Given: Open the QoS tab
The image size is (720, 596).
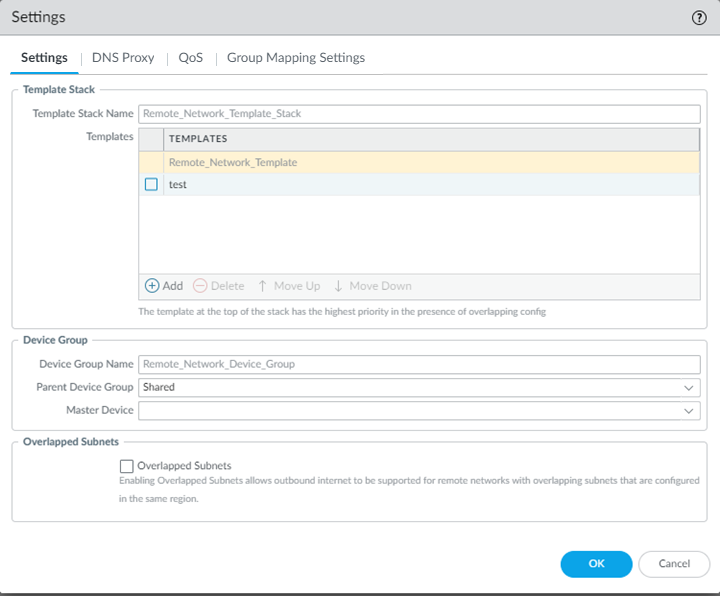Looking at the screenshot, I should point(190,58).
